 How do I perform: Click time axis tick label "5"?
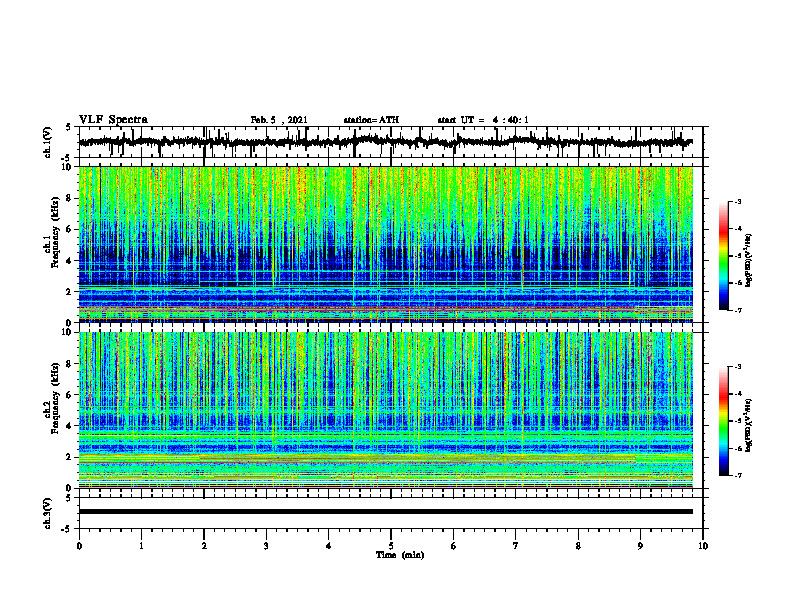click(391, 546)
